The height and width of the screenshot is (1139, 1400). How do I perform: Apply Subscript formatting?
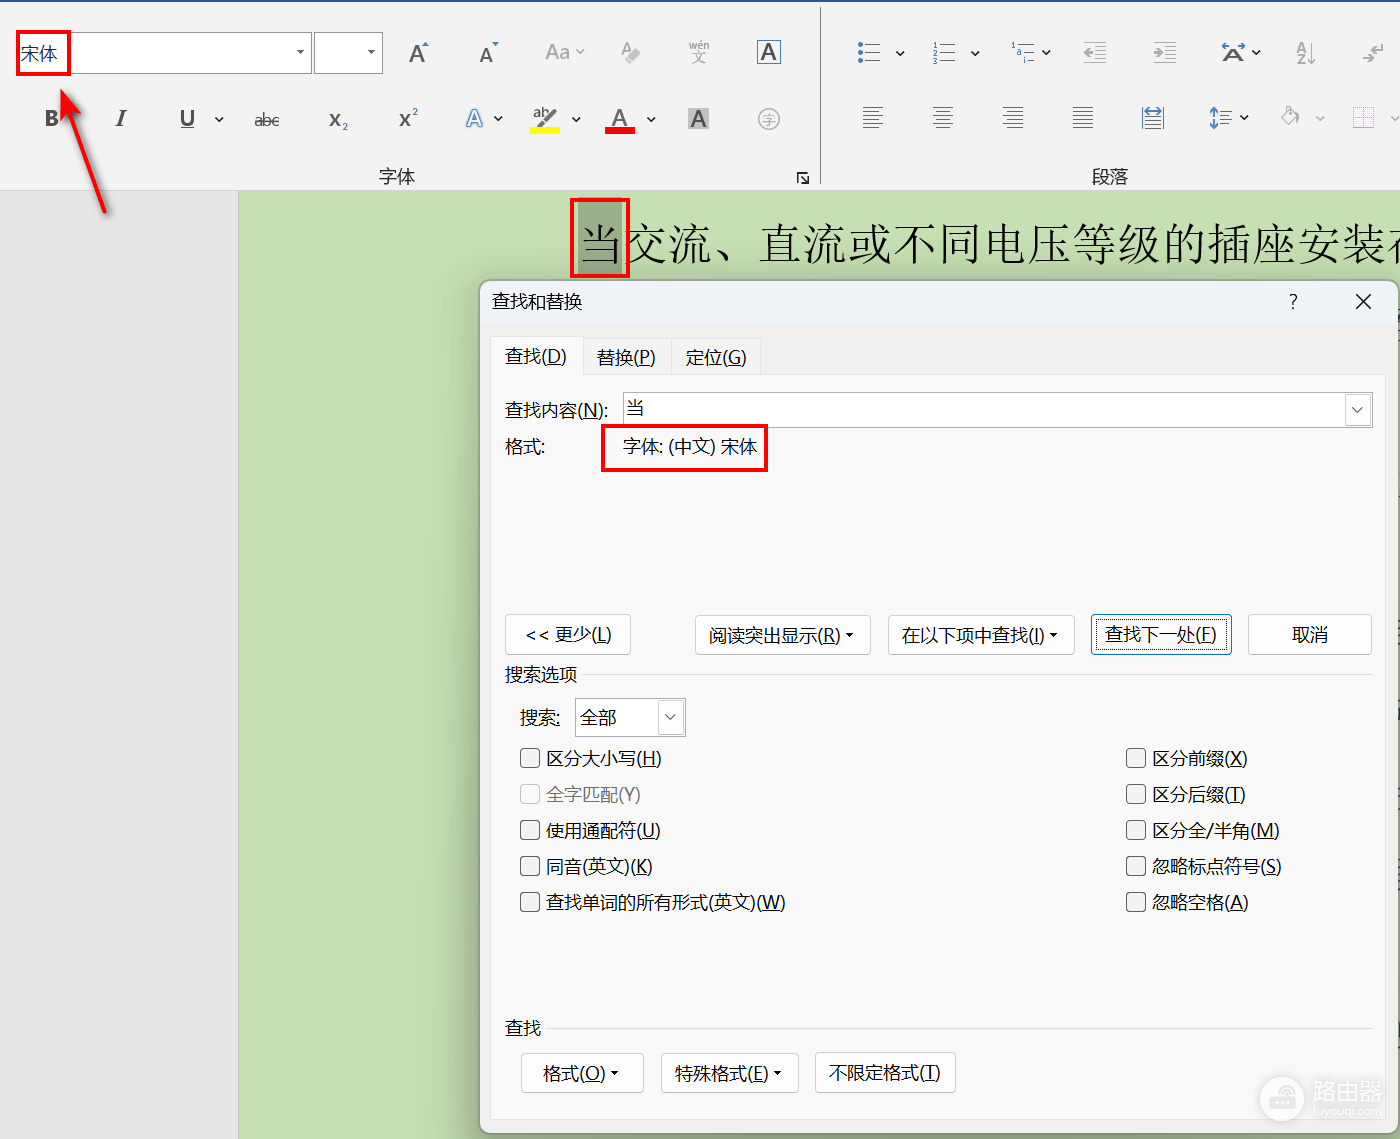pyautogui.click(x=338, y=120)
